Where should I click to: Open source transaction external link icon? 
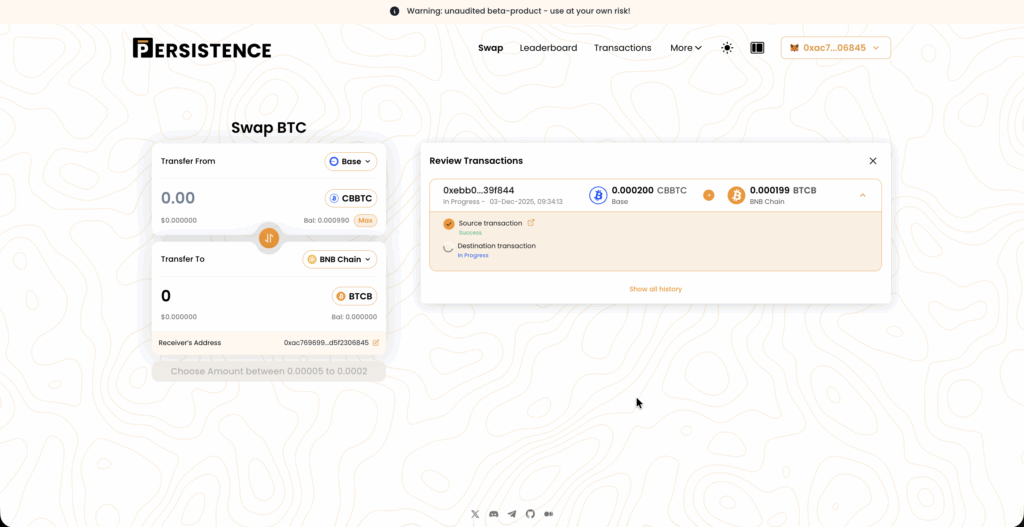click(531, 223)
